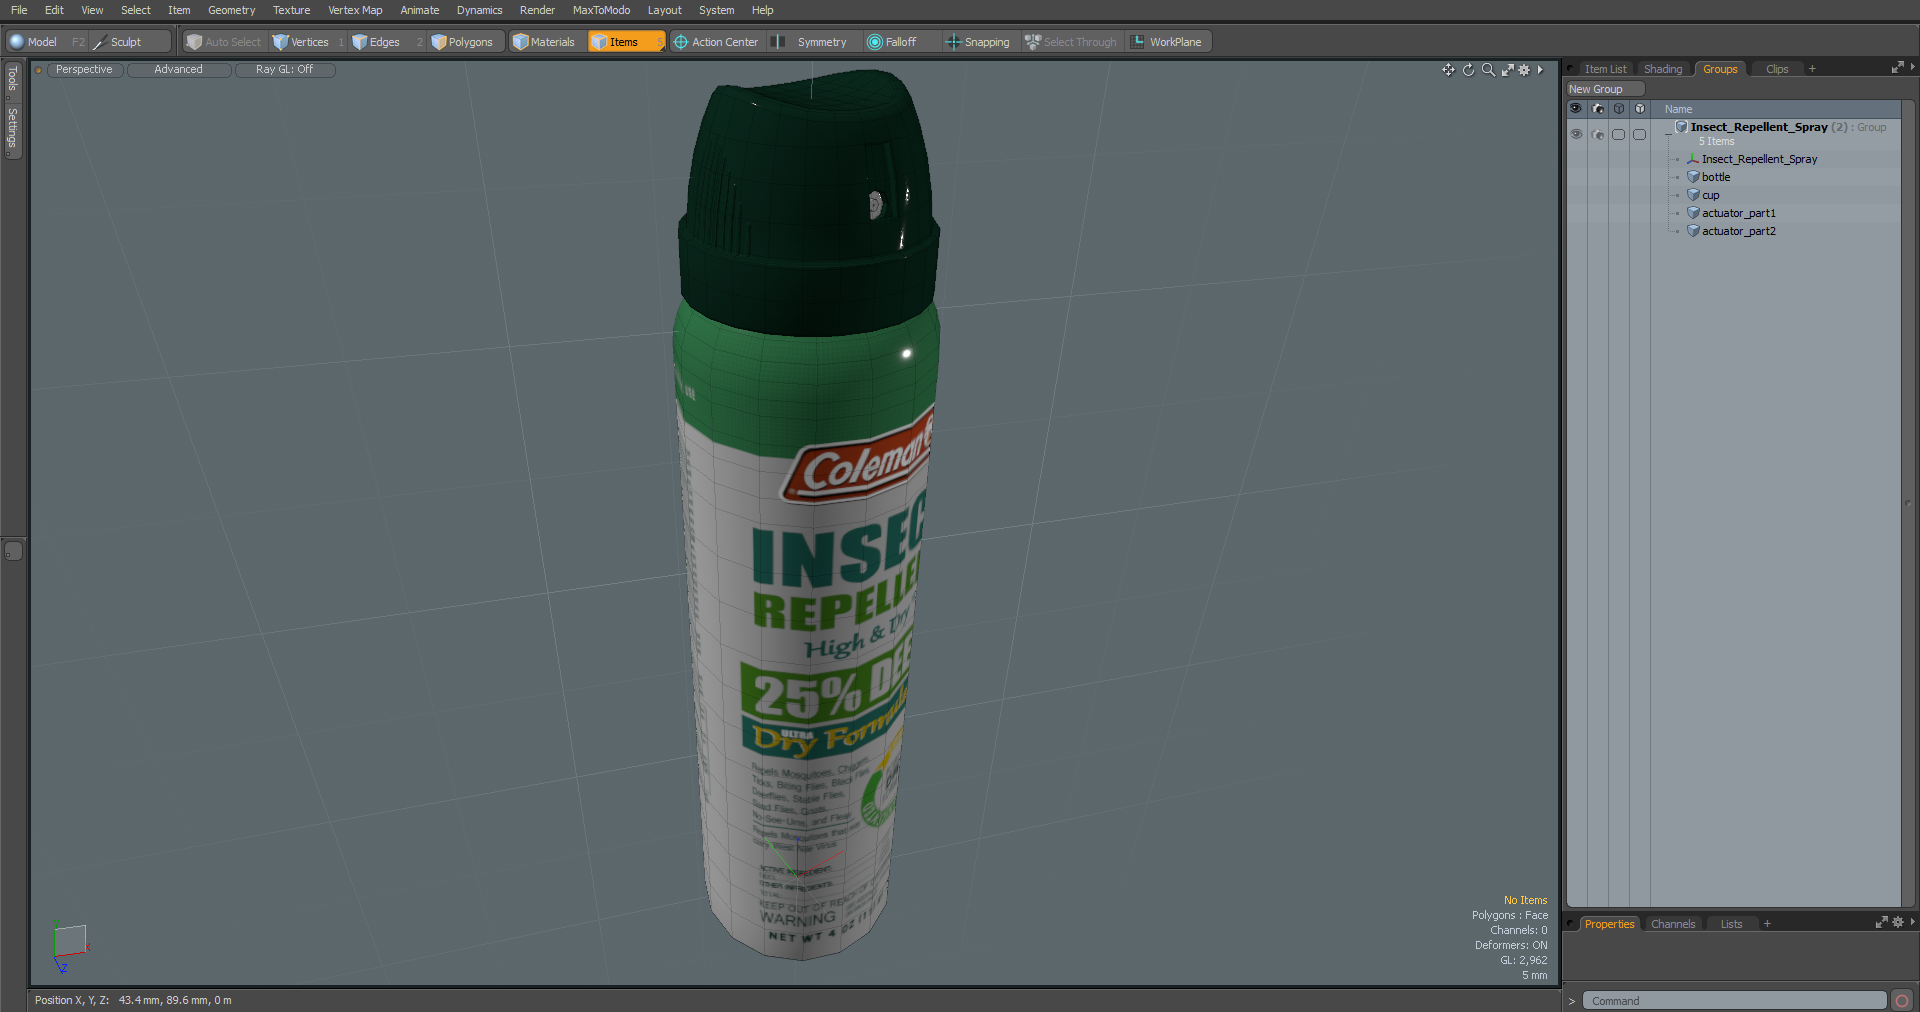
Task: Click the solid cube column header
Action: pyautogui.click(x=1640, y=109)
